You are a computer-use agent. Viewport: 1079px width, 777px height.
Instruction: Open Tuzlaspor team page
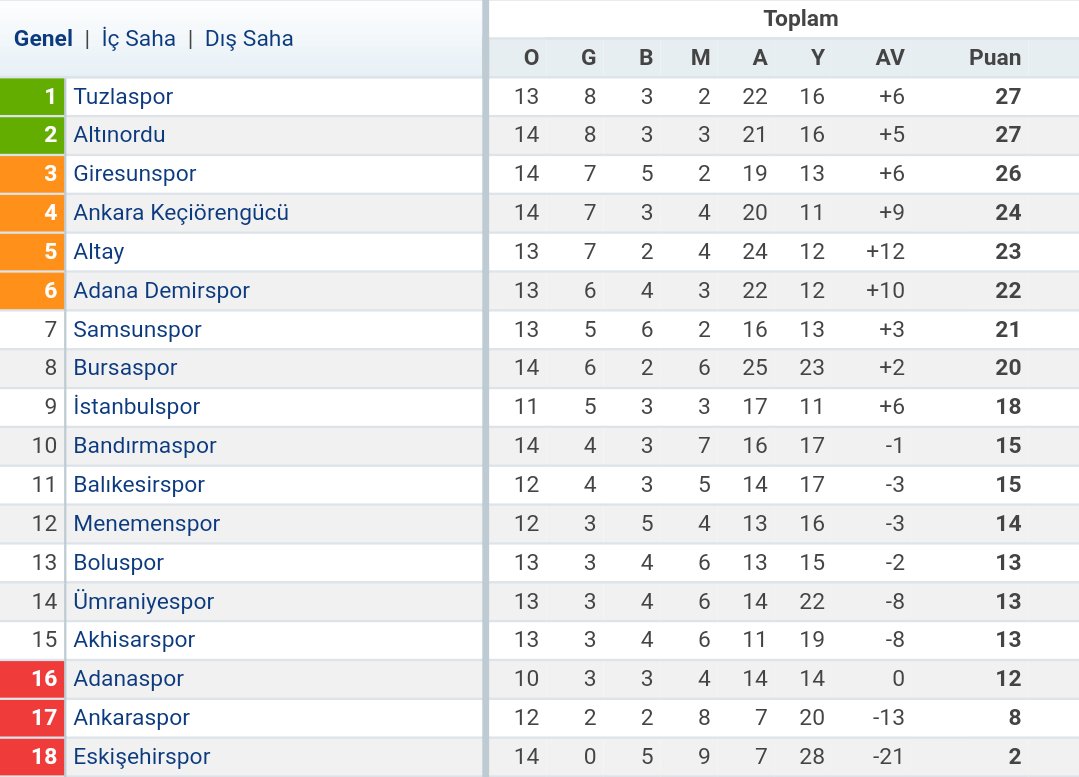click(123, 96)
